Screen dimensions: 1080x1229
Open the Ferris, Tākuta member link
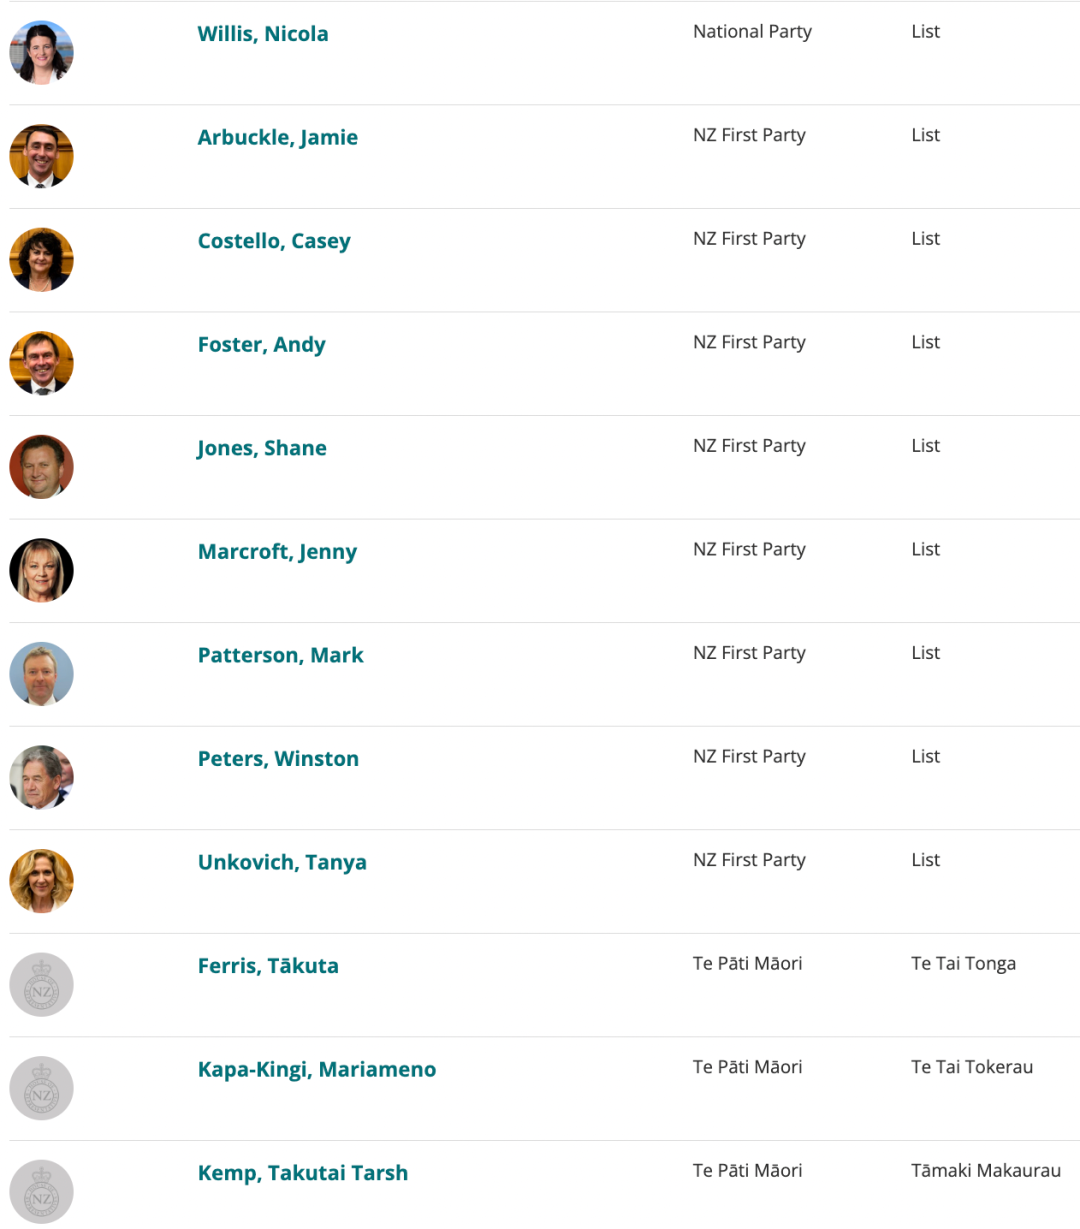click(268, 966)
